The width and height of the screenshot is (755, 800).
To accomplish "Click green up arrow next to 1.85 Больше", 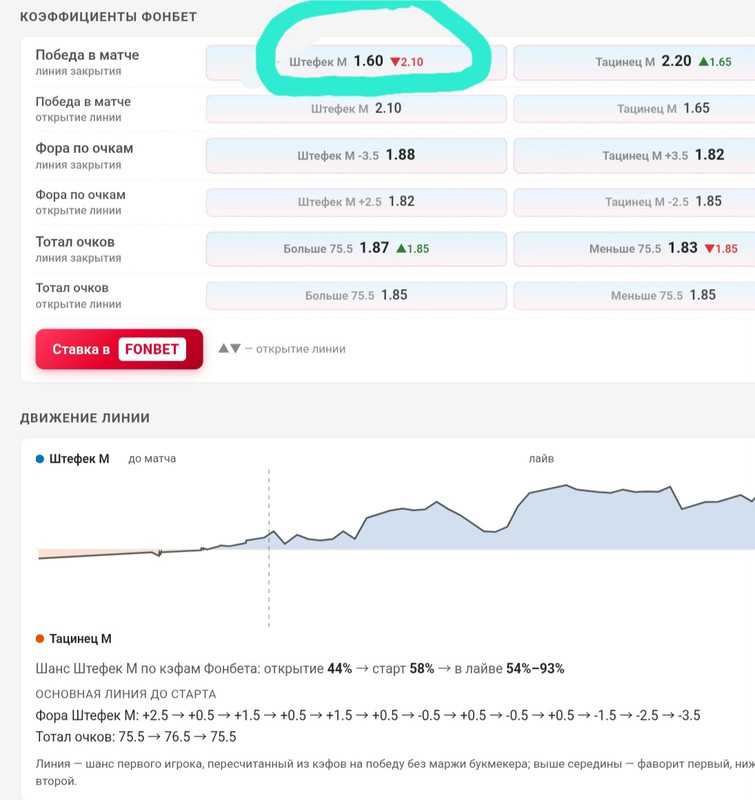I will point(401,248).
